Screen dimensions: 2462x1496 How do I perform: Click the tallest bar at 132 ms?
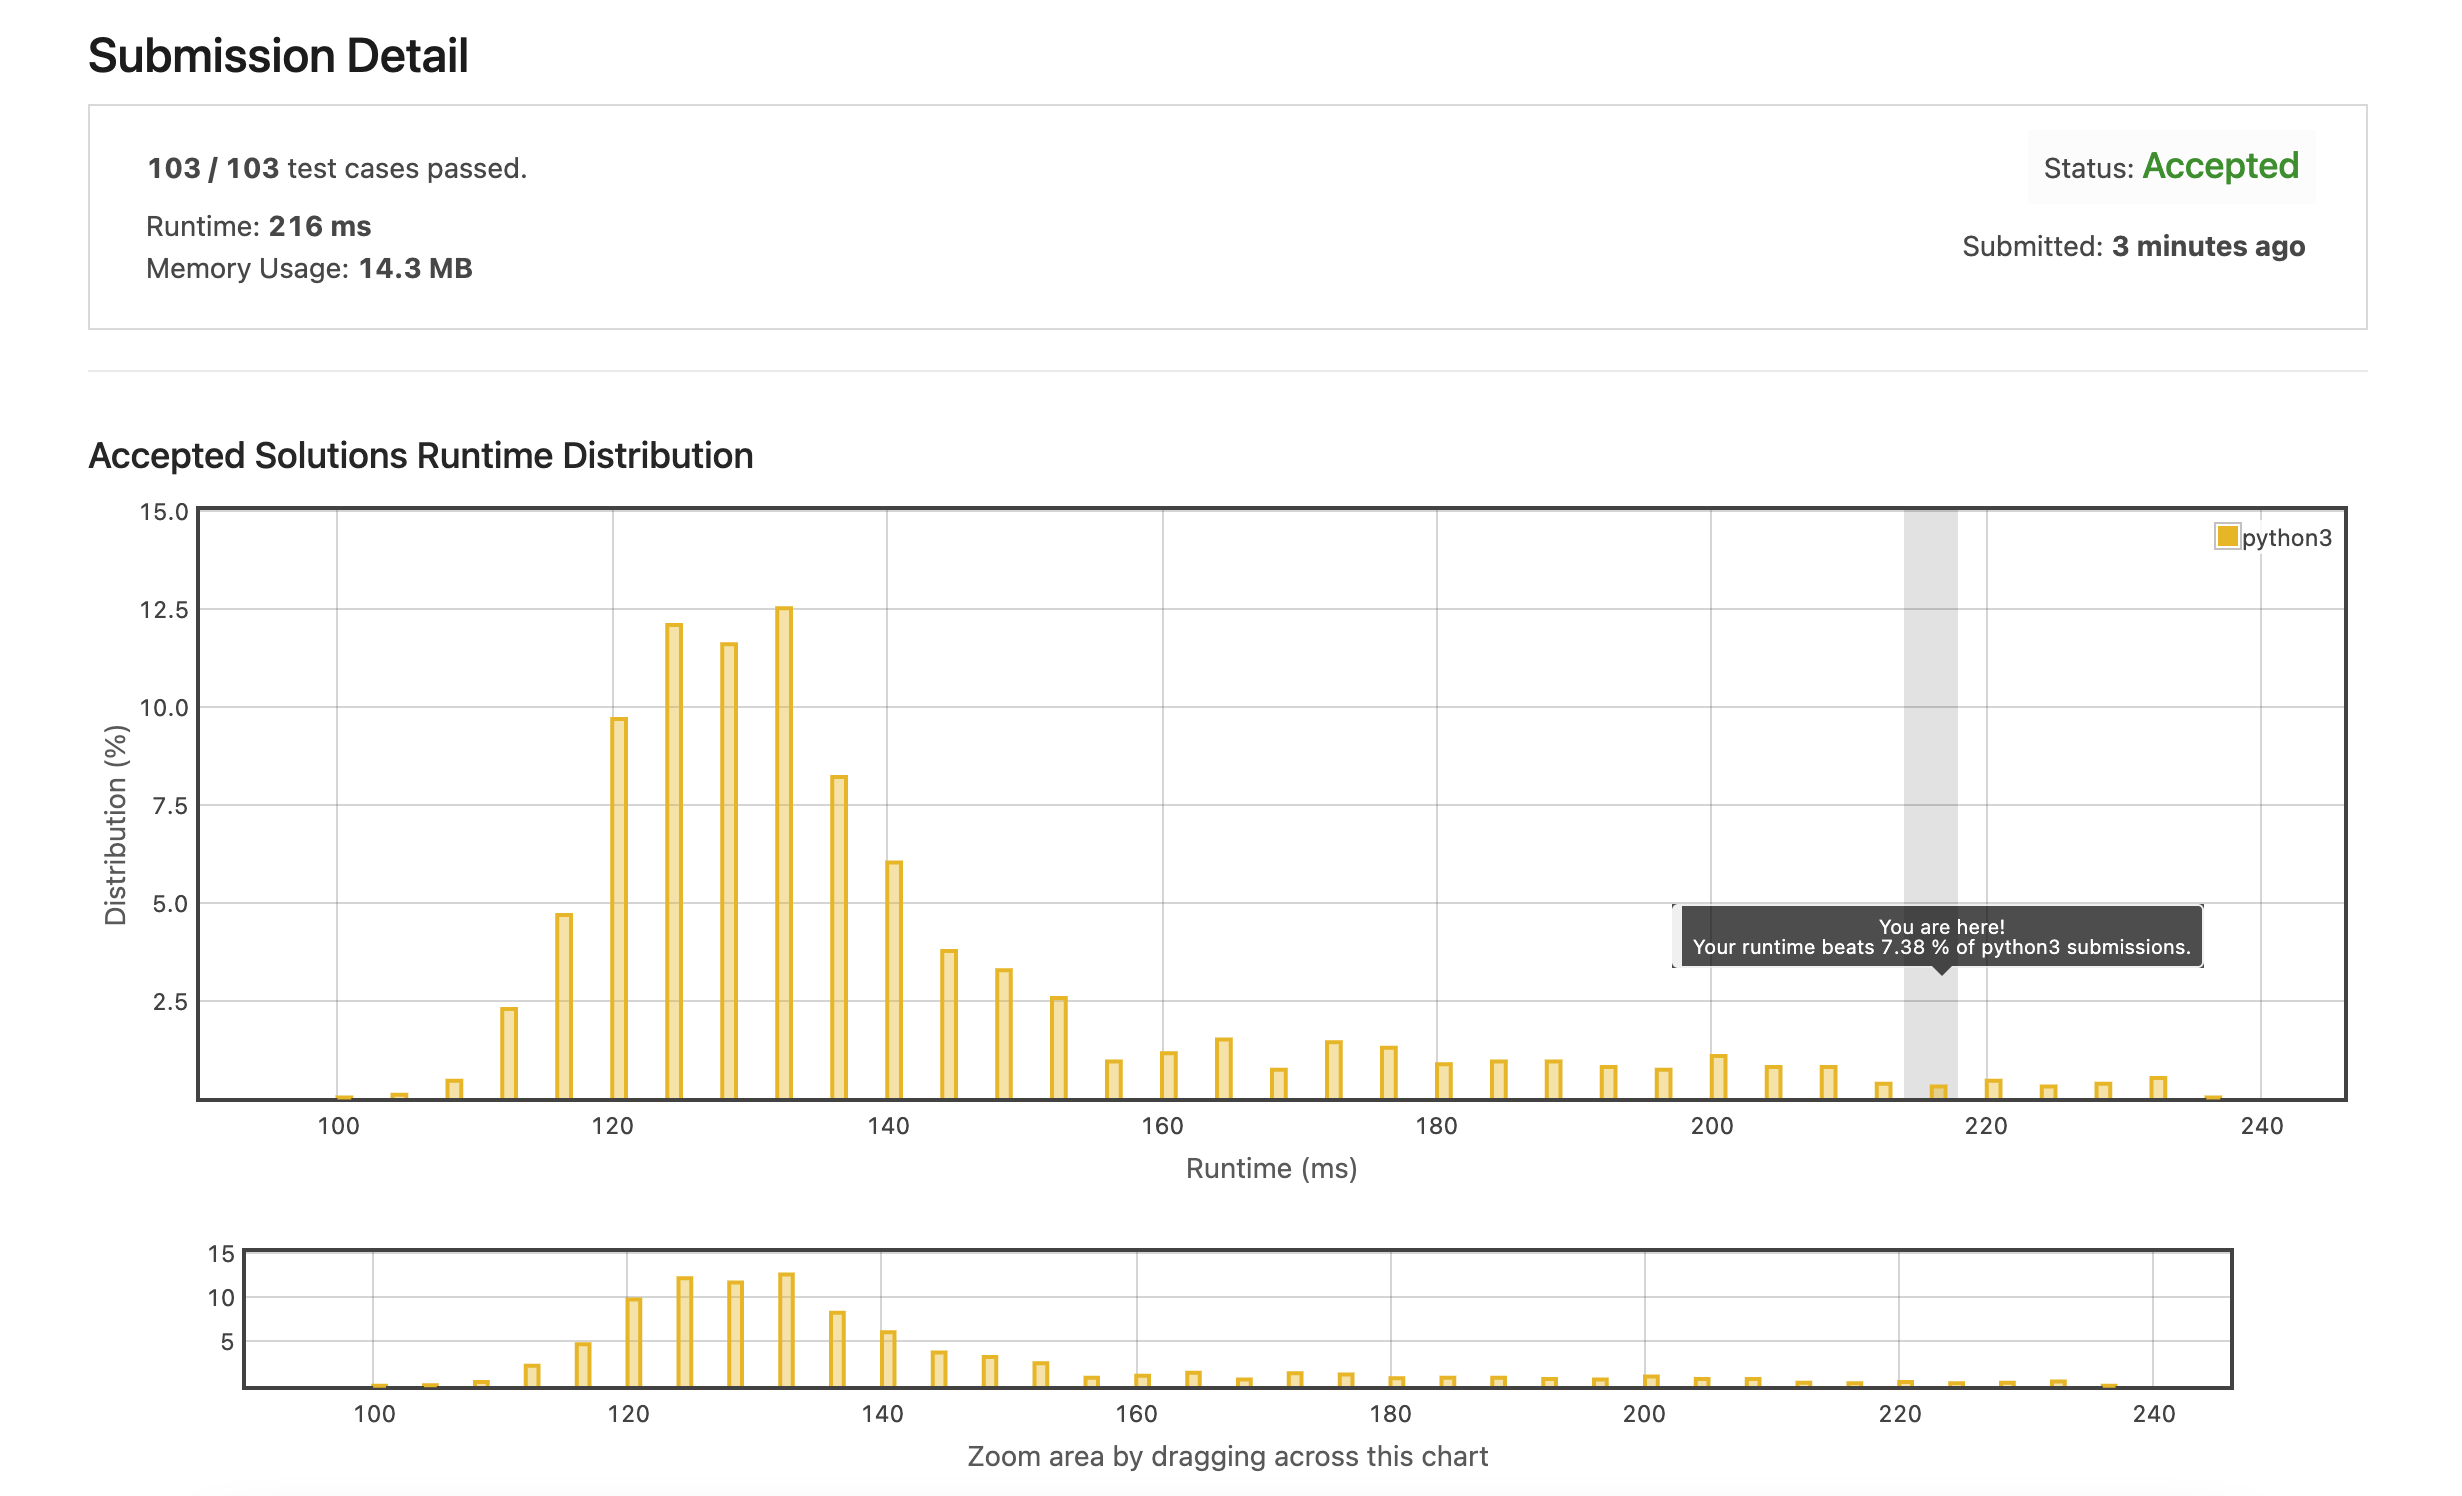[784, 850]
